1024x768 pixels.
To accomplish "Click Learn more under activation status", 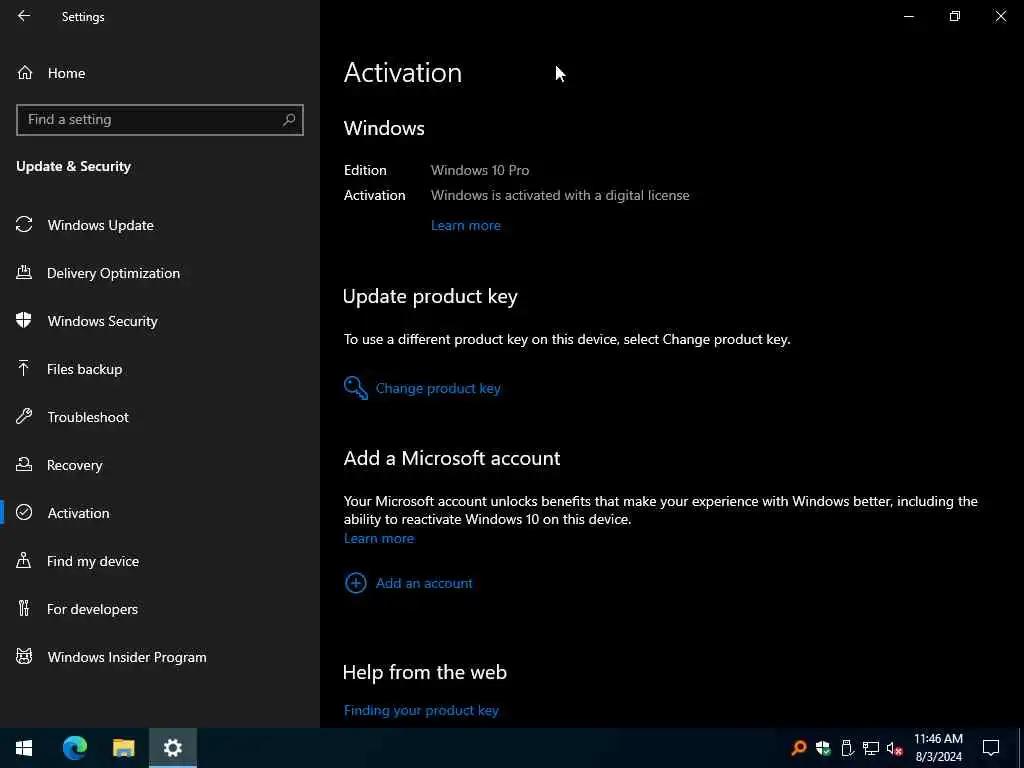I will pyautogui.click(x=466, y=225).
